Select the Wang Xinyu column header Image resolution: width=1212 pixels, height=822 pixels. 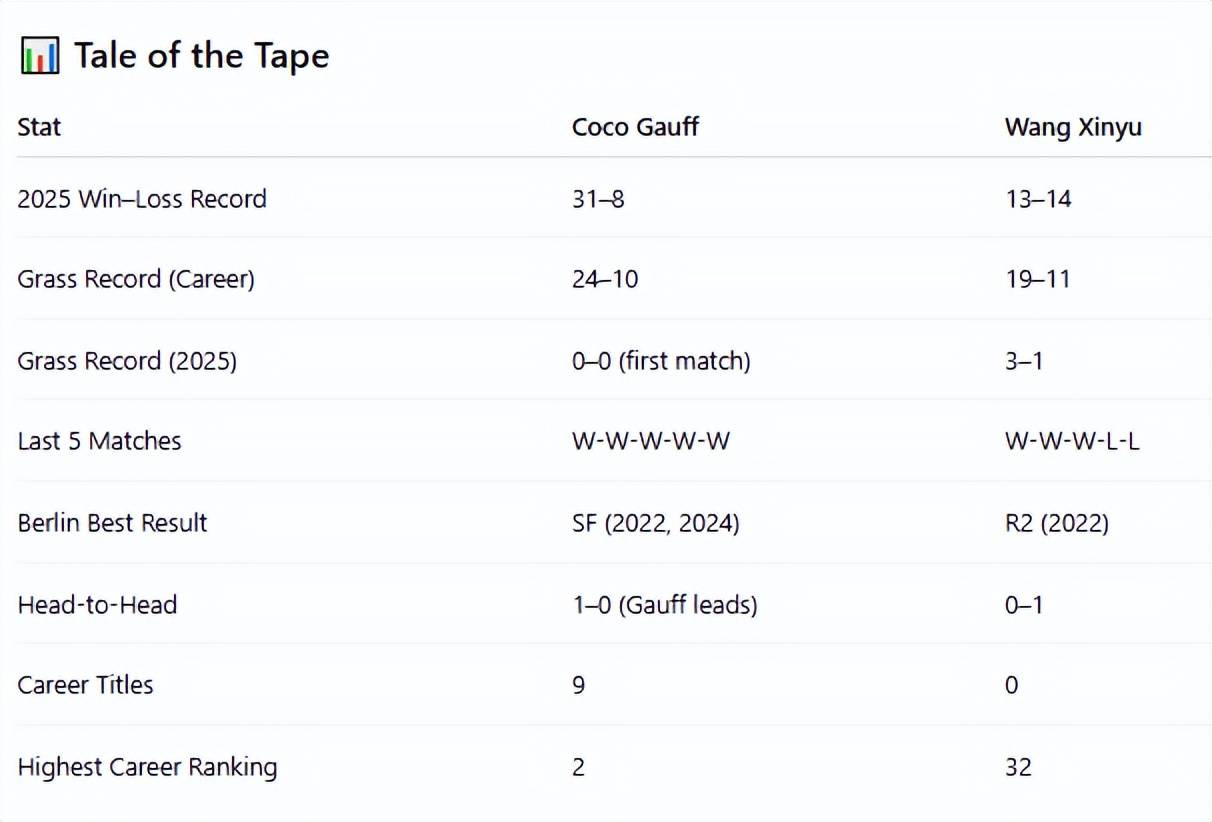1073,128
